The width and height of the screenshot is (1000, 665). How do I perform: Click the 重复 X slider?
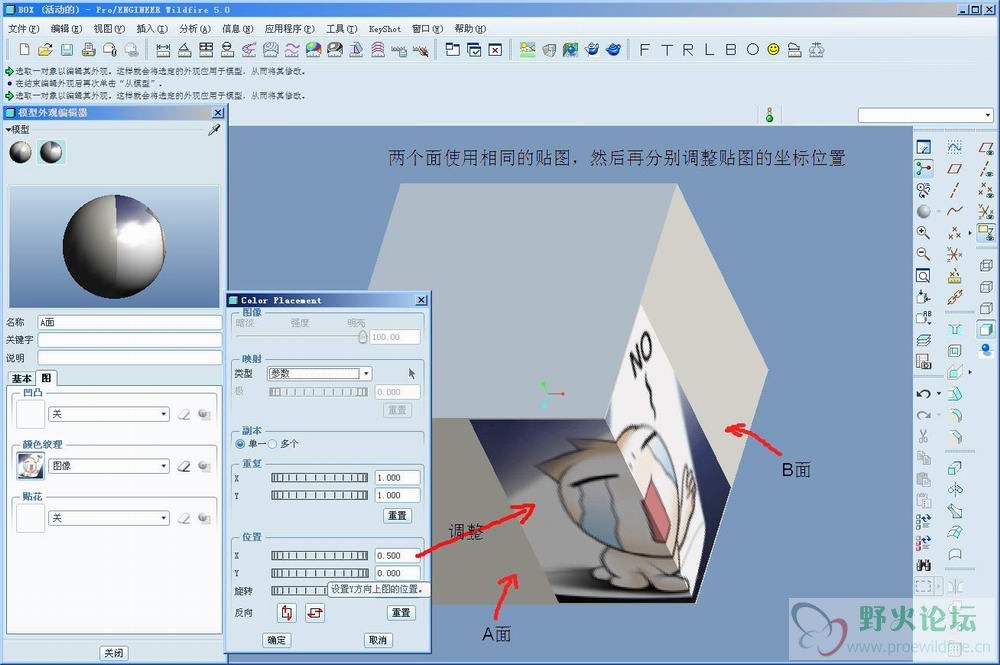[x=320, y=478]
